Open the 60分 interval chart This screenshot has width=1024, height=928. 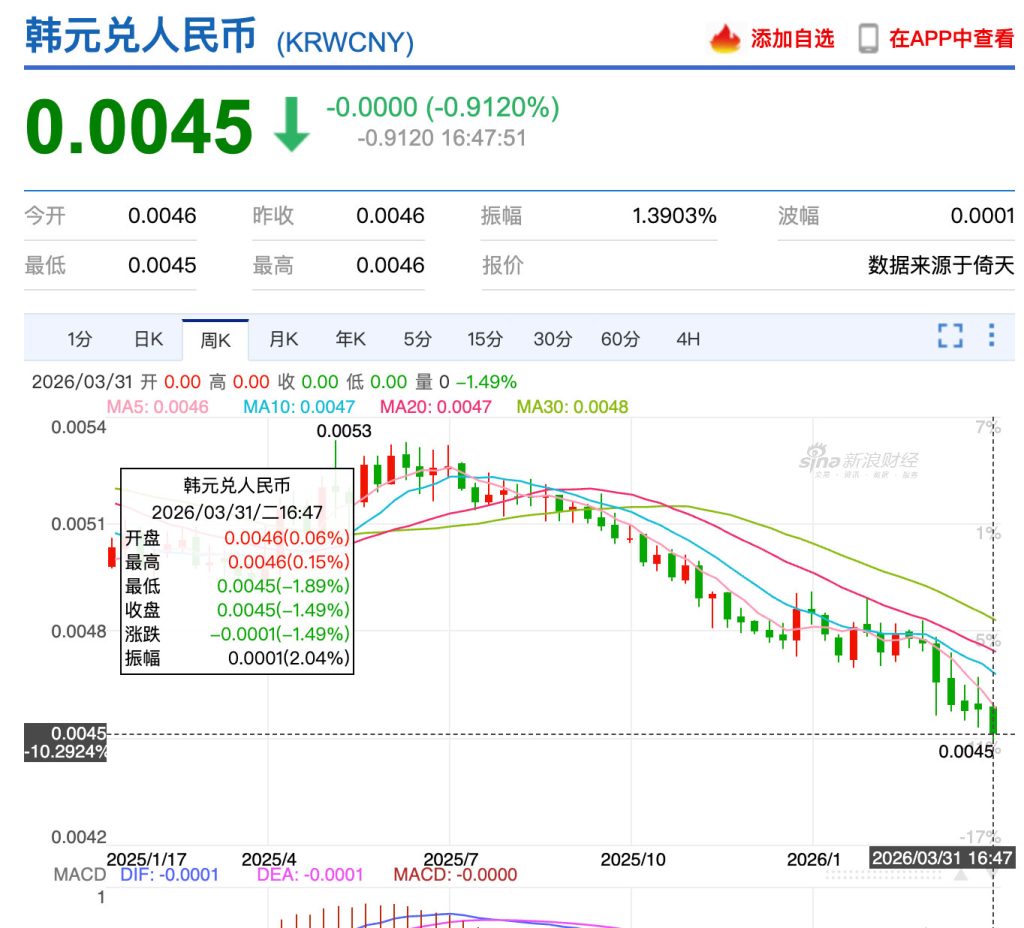coord(620,339)
